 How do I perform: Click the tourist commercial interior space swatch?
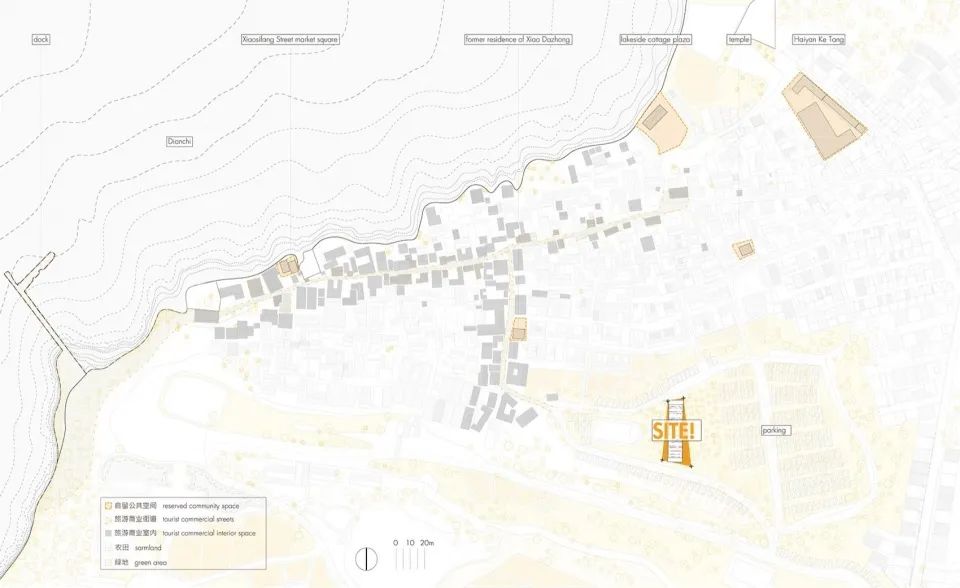tap(109, 533)
